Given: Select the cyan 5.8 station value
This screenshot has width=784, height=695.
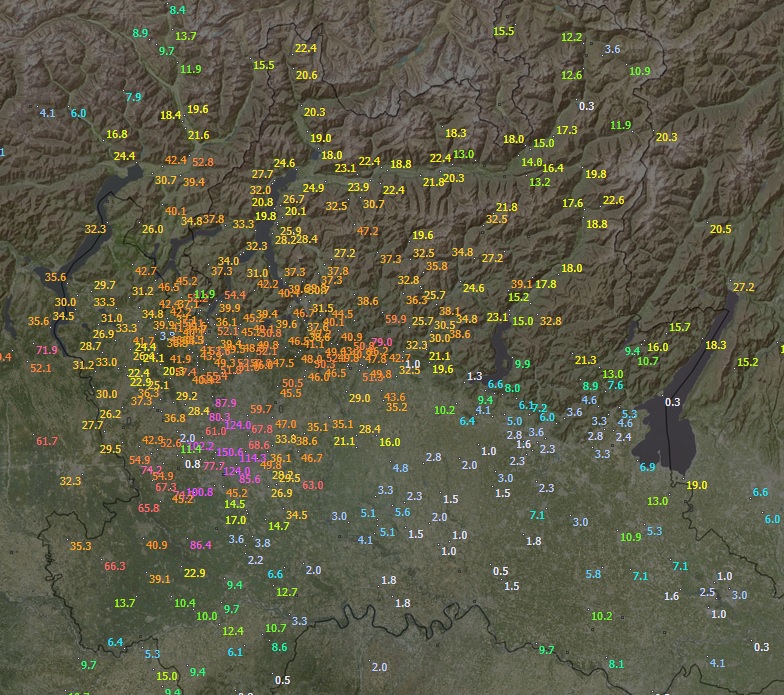Looking at the screenshot, I should pyautogui.click(x=593, y=574).
